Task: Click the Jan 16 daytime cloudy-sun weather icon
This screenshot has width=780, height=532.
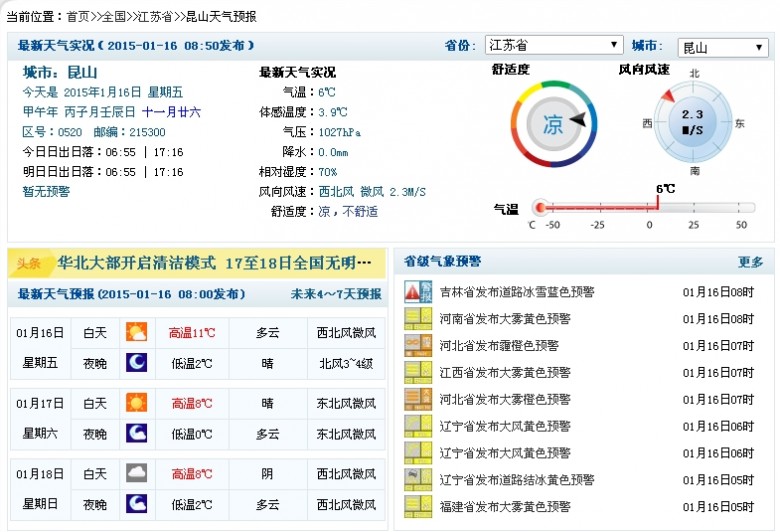Action: point(135,333)
